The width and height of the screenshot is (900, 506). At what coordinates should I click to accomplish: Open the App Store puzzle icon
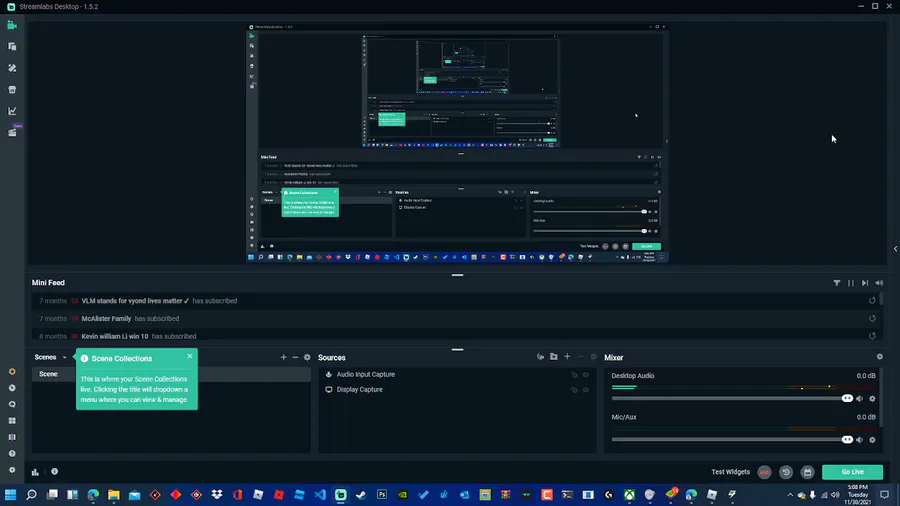[x=12, y=68]
